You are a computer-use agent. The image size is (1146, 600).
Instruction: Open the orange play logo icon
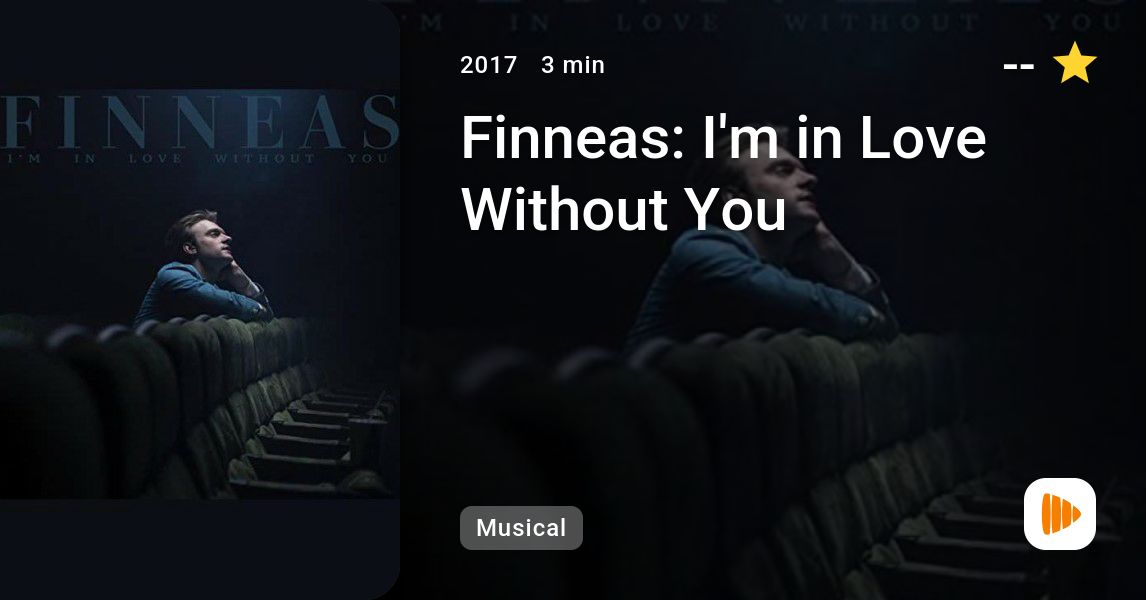pyautogui.click(x=1060, y=514)
